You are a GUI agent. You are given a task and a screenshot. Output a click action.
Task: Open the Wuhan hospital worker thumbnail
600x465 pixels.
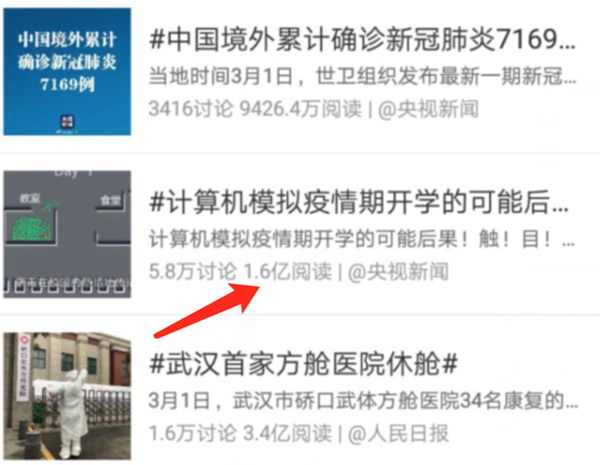pos(67,396)
